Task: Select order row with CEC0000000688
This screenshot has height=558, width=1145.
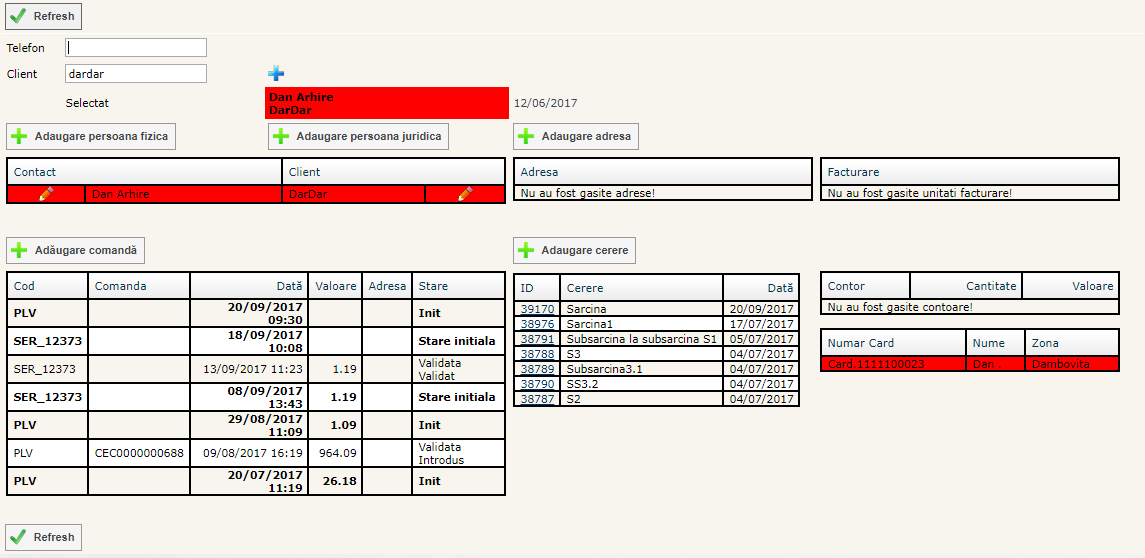Action: point(139,453)
